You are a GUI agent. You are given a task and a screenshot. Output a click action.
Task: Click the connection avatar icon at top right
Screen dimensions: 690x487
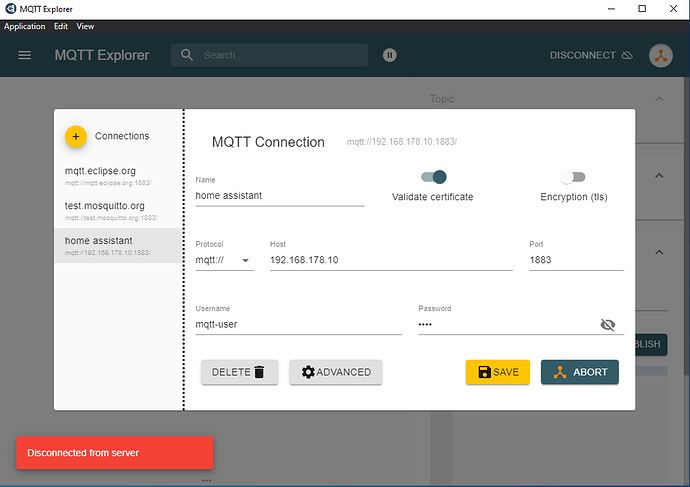pyautogui.click(x=661, y=55)
